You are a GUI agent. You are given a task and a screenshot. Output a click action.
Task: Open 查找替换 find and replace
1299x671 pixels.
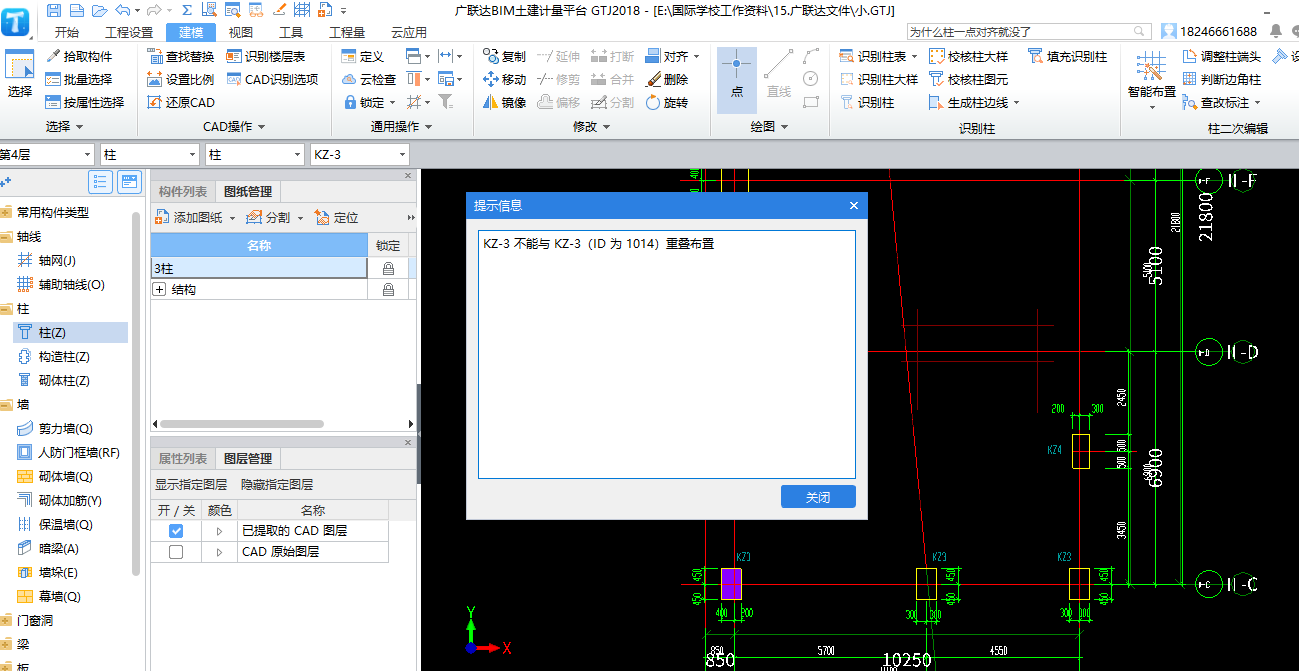click(181, 56)
